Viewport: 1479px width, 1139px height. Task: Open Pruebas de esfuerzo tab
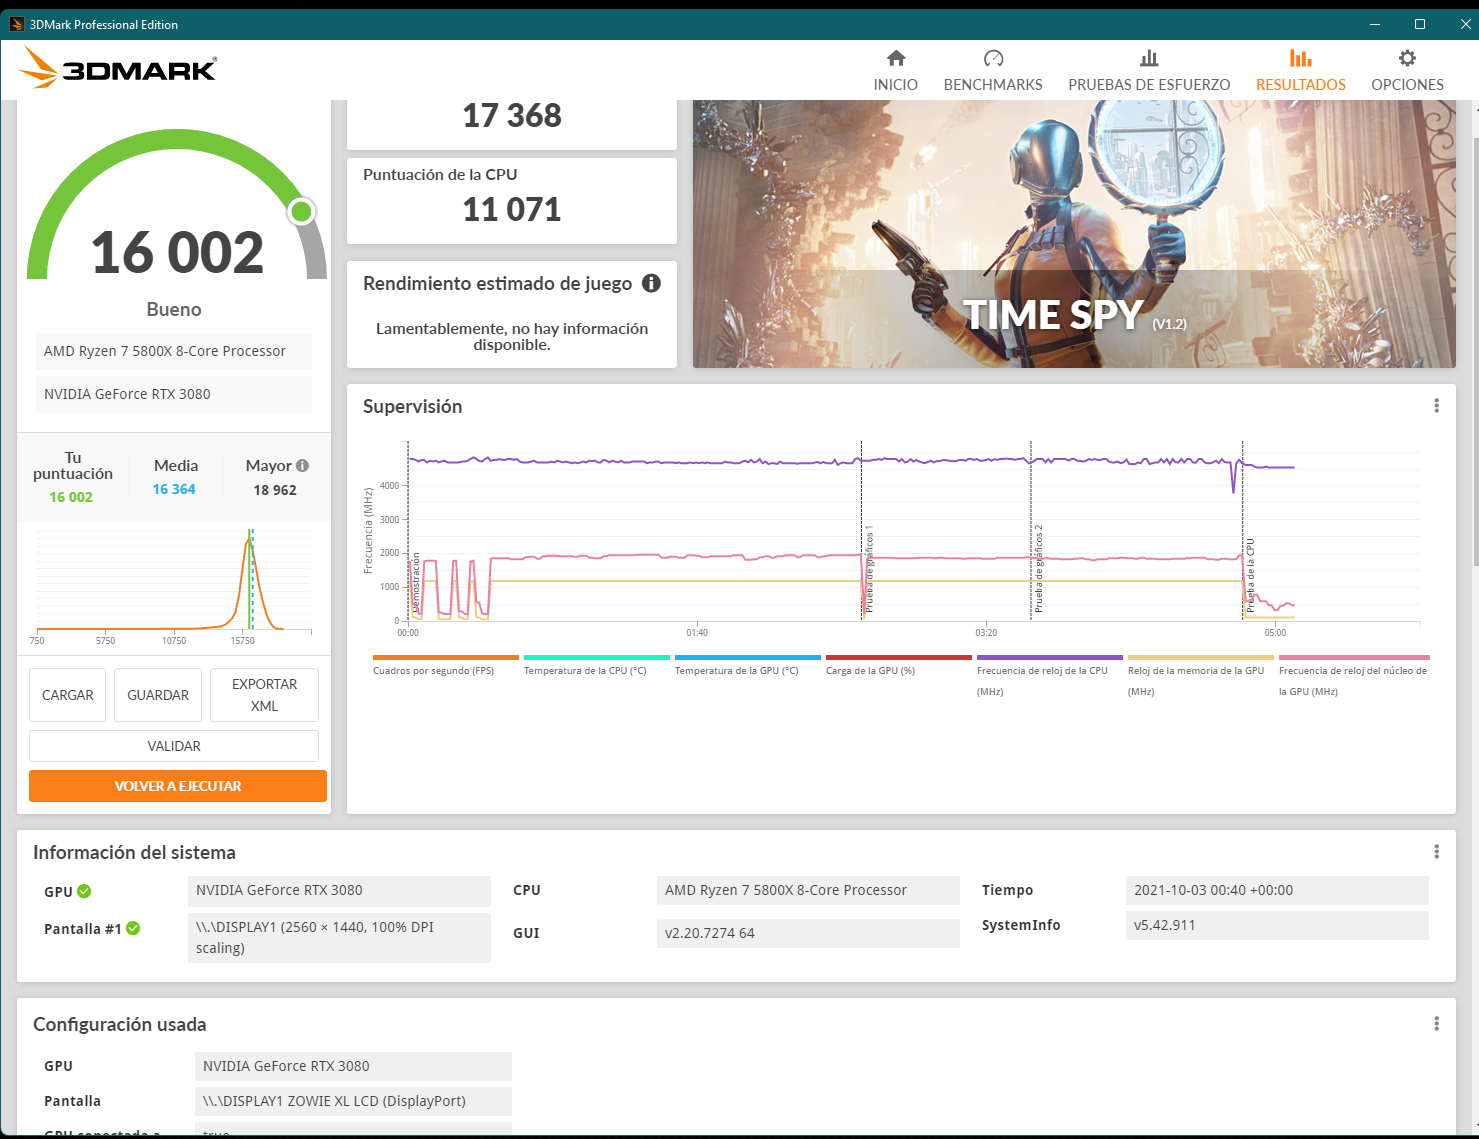(x=1149, y=71)
